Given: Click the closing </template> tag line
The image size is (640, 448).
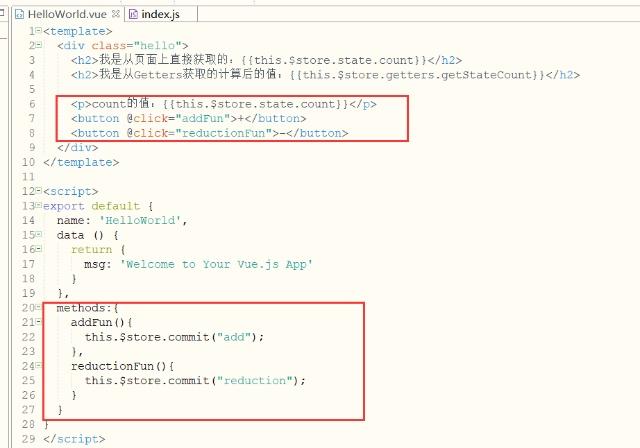Looking at the screenshot, I should pyautogui.click(x=81, y=162).
